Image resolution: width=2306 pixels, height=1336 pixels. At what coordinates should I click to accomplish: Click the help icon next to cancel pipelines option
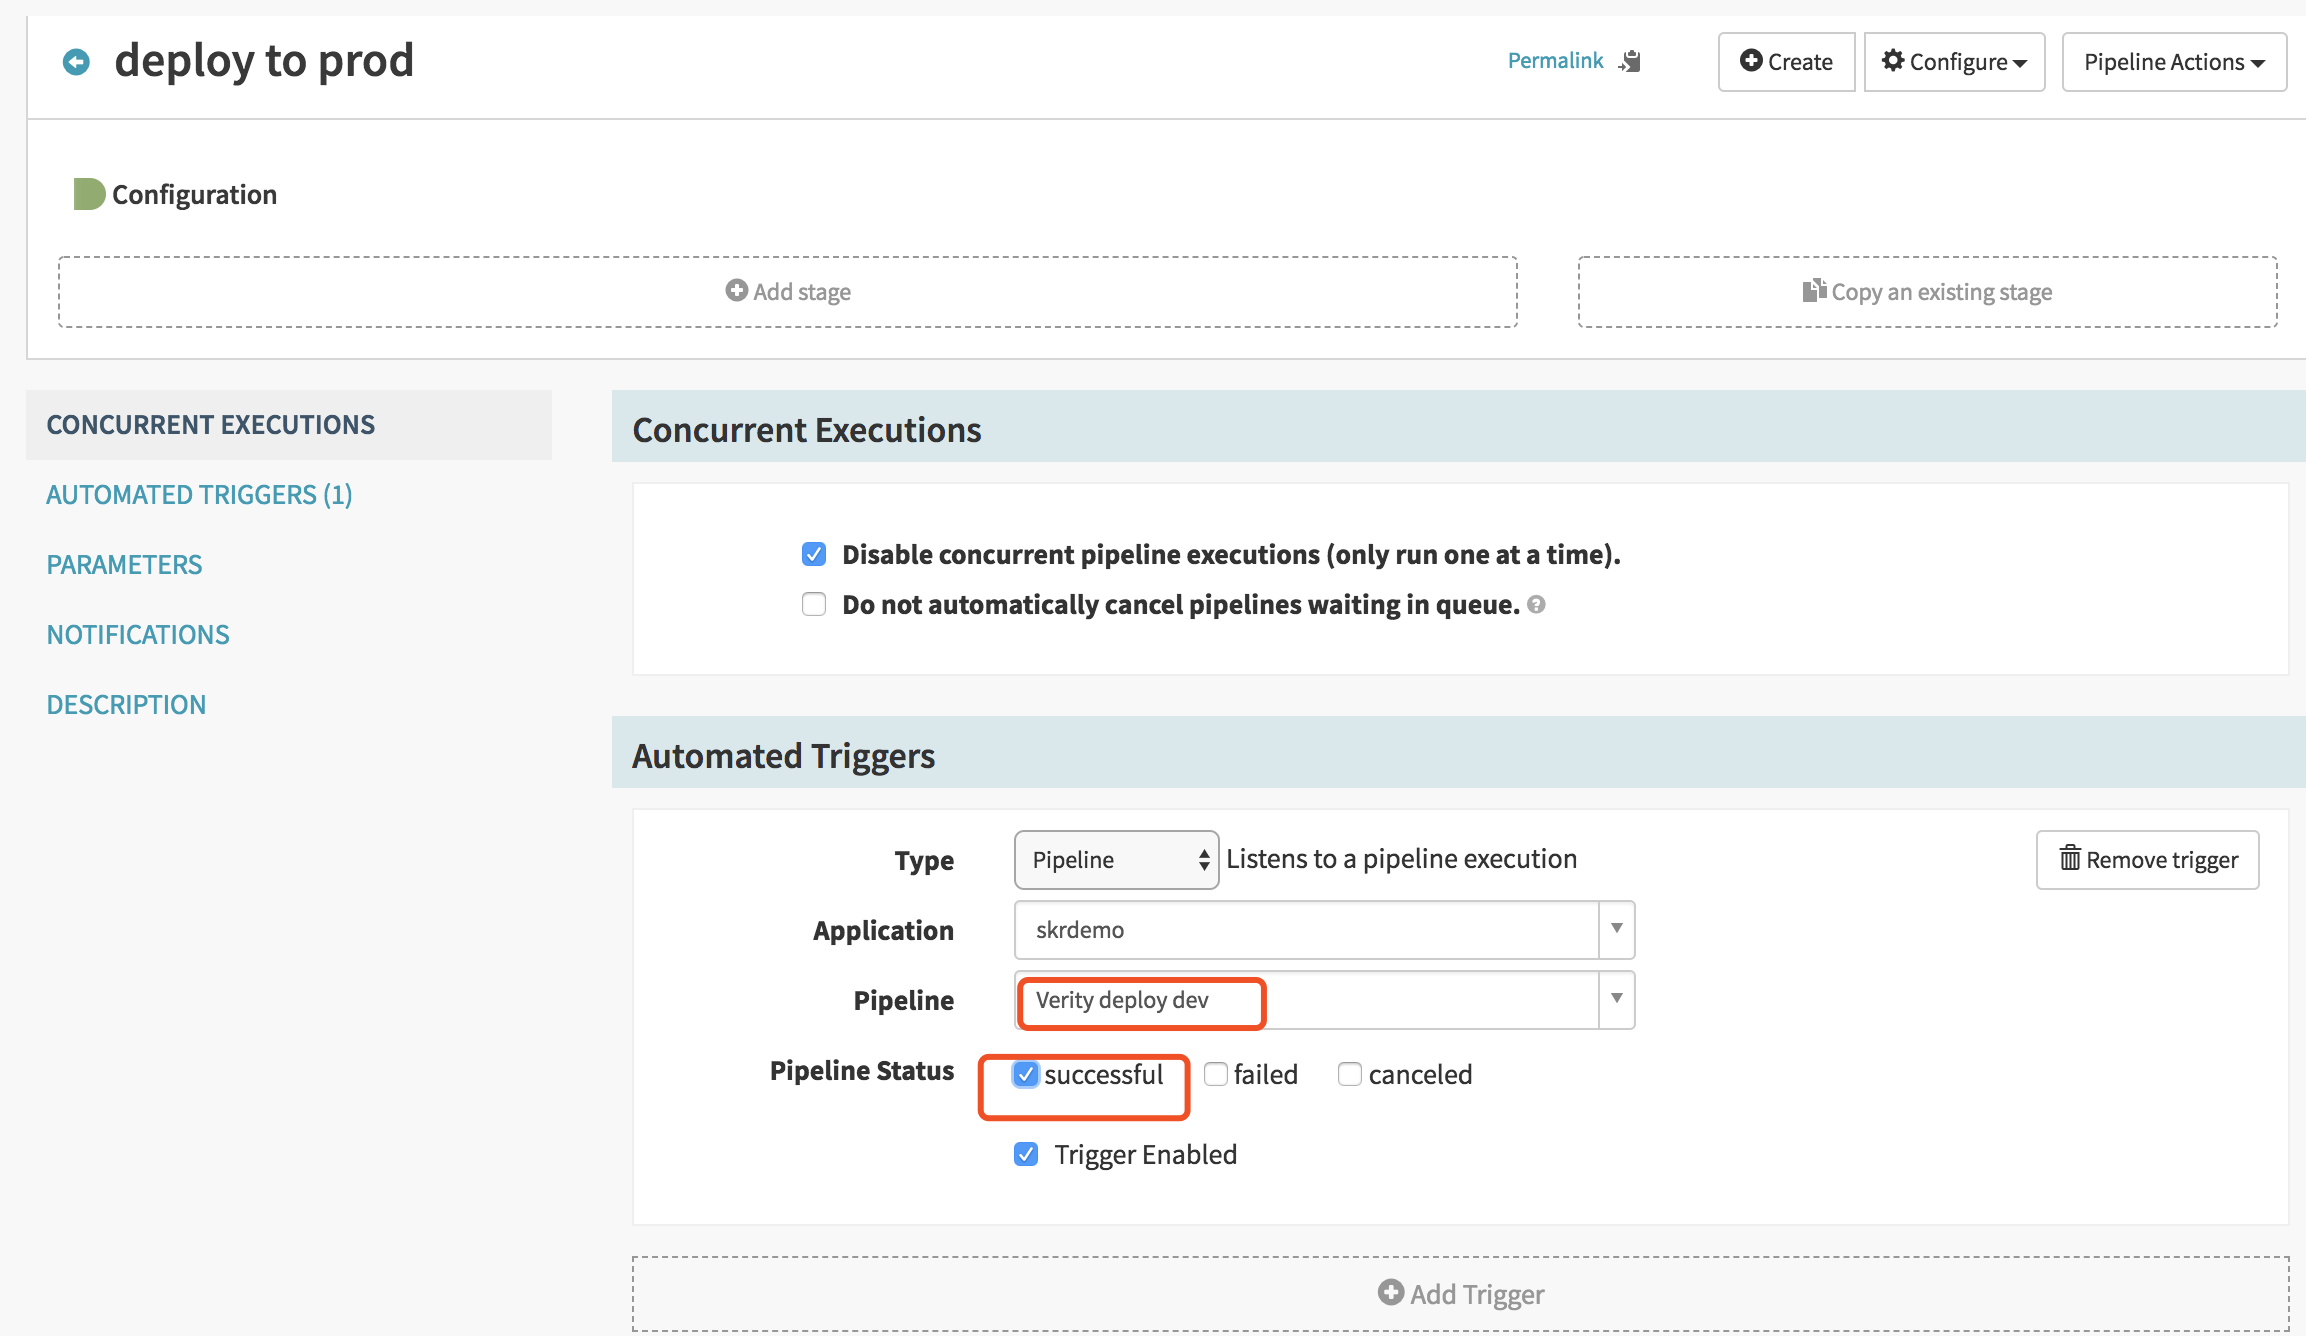pyautogui.click(x=1536, y=604)
